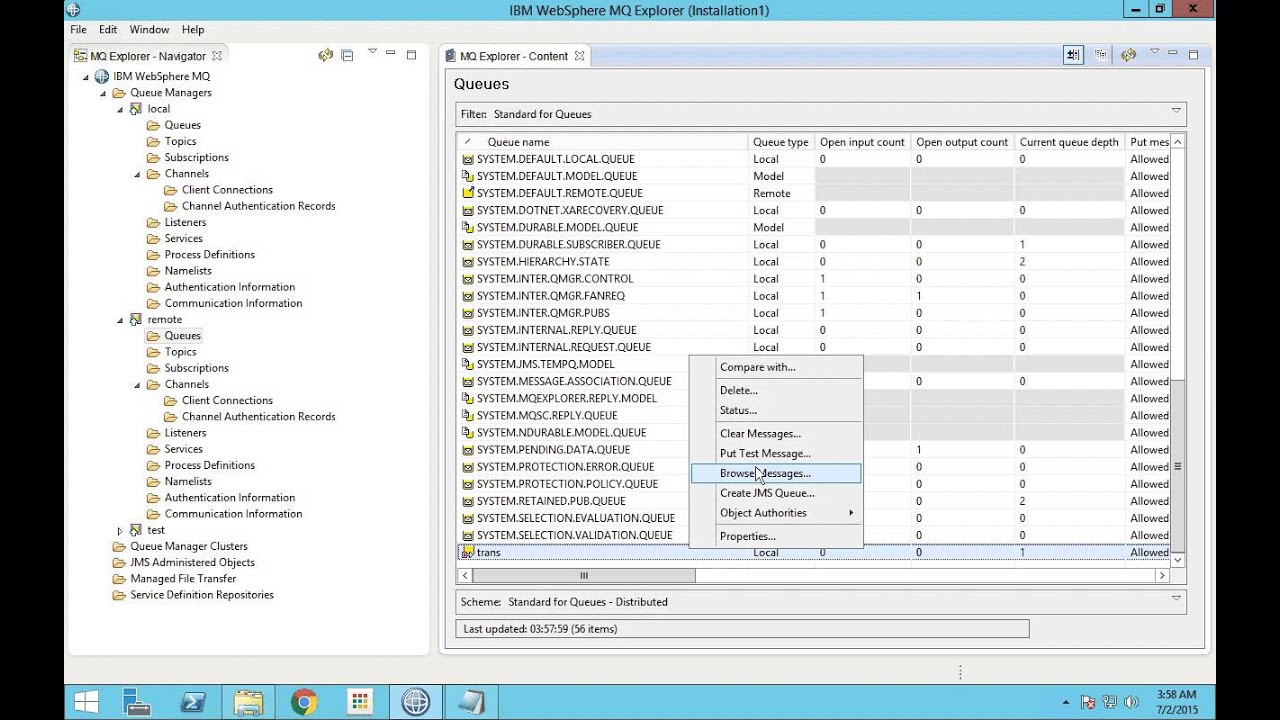
Task: Sort by Open output count column
Action: 962,142
